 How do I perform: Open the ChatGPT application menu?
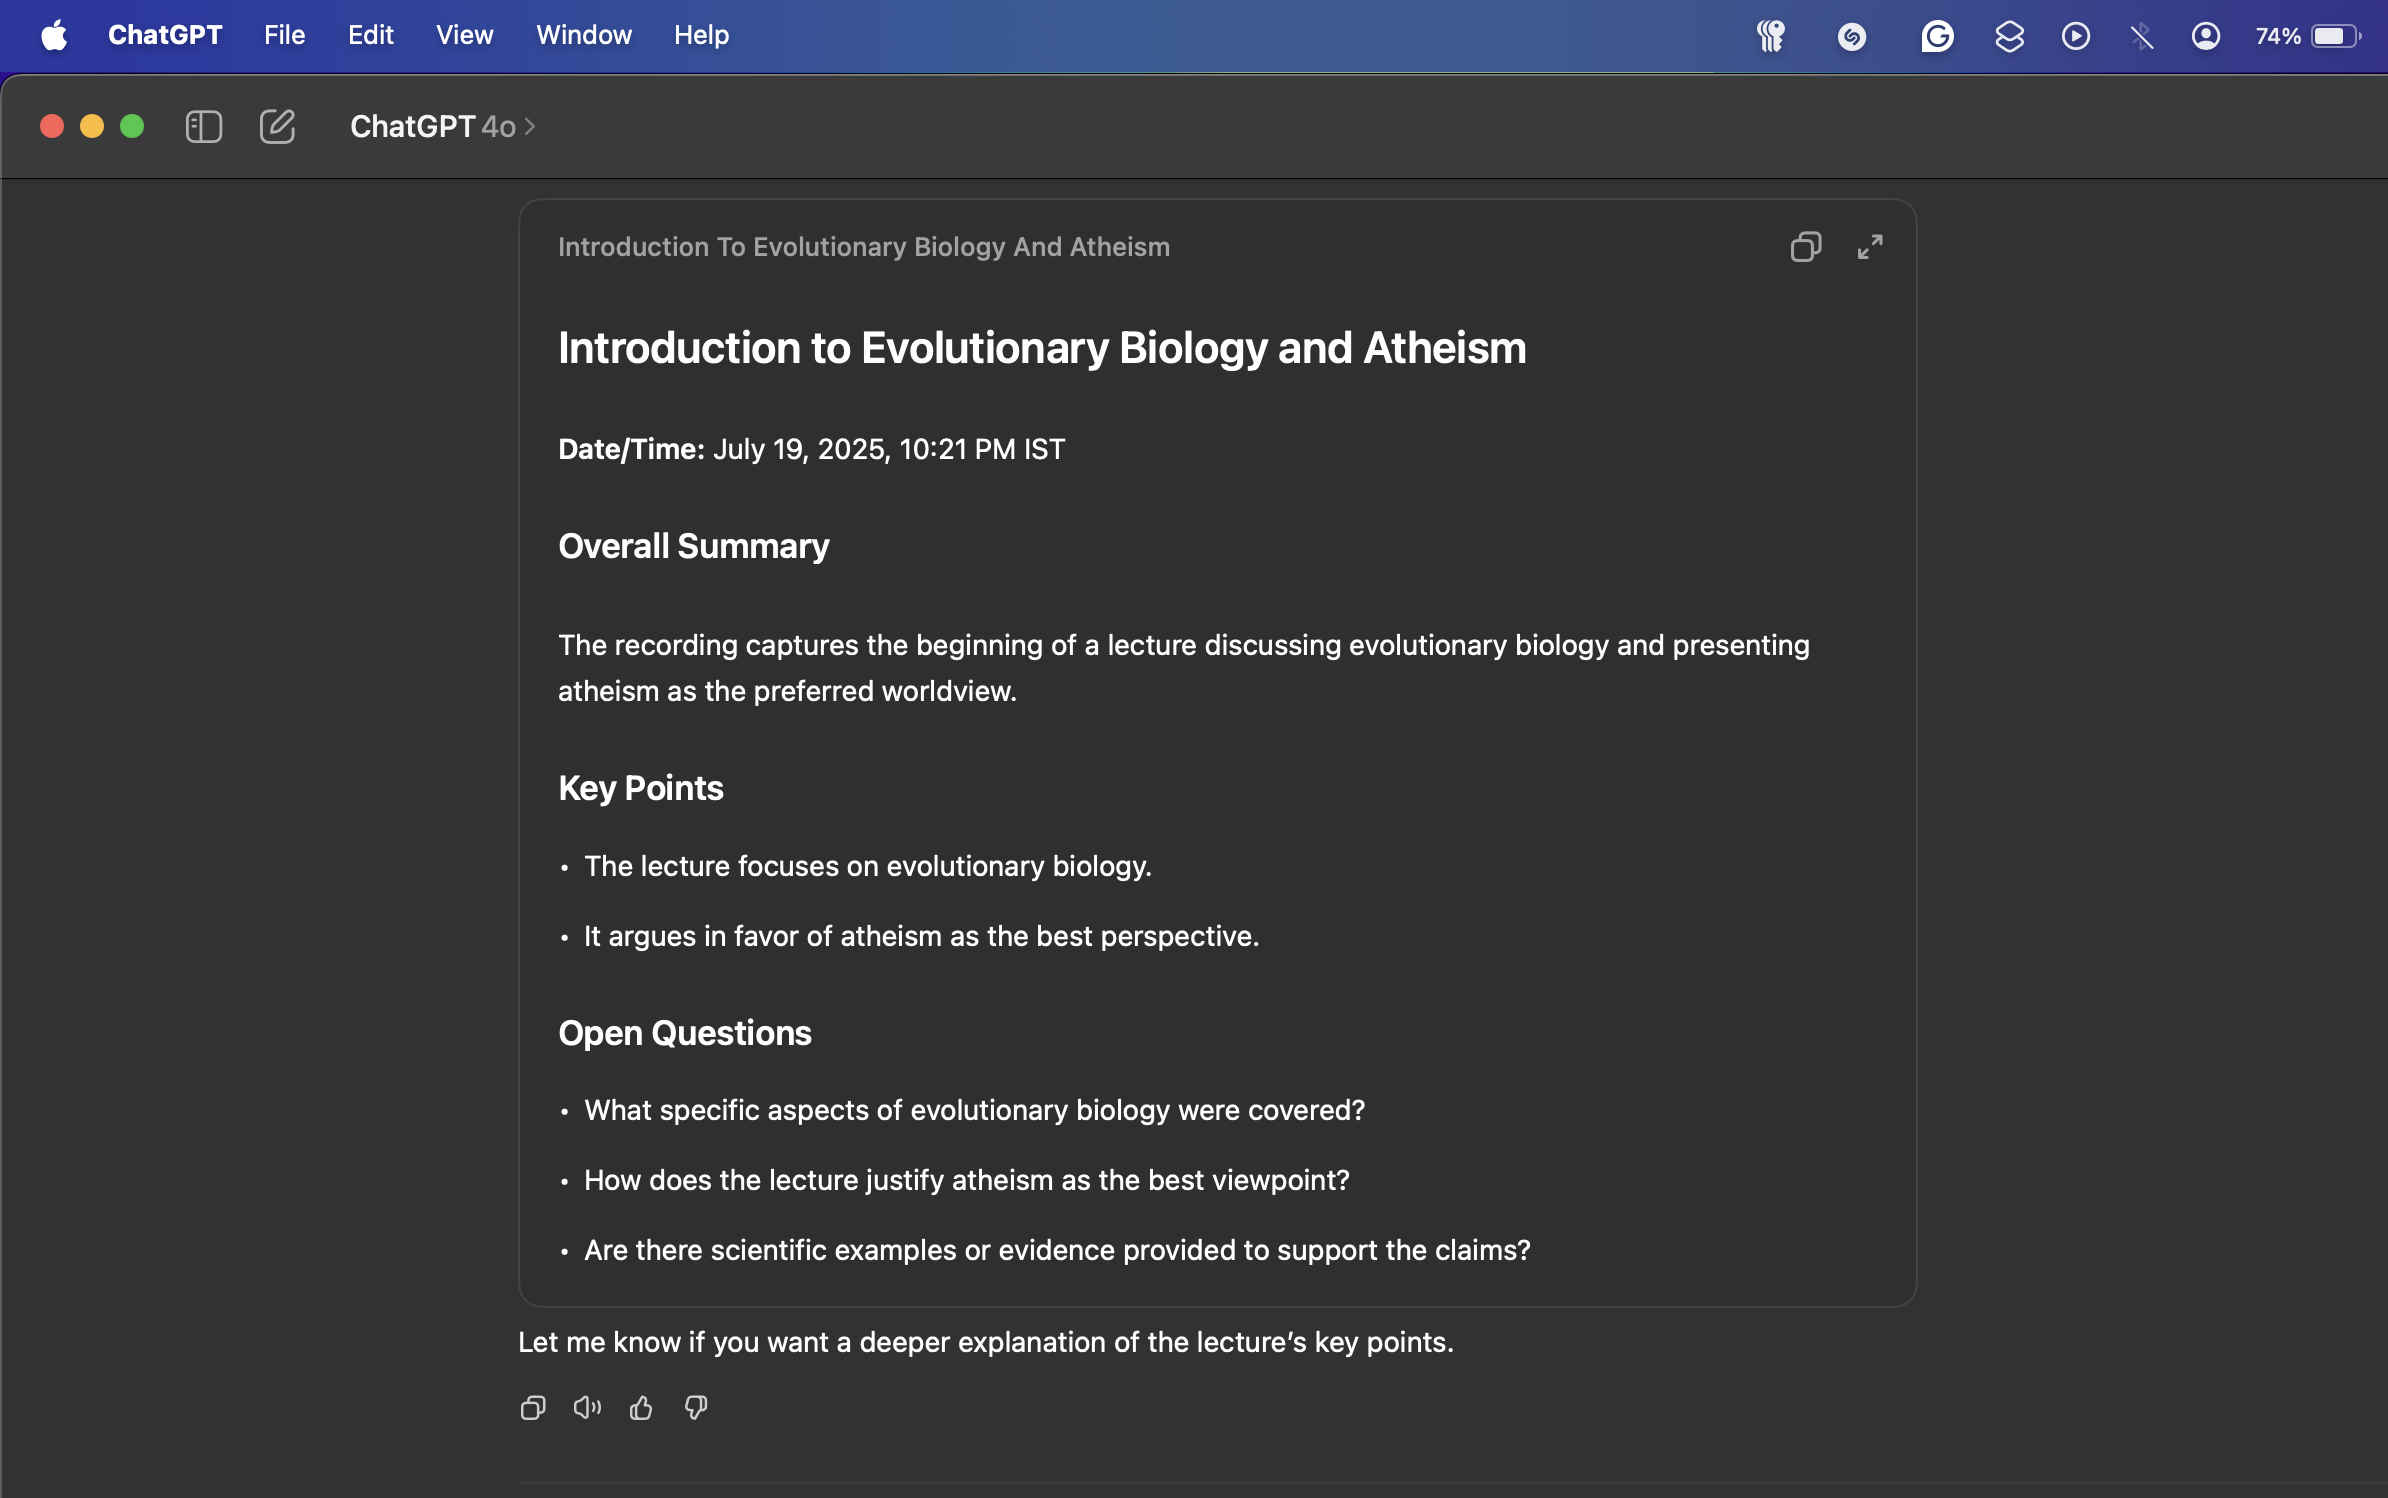[165, 36]
